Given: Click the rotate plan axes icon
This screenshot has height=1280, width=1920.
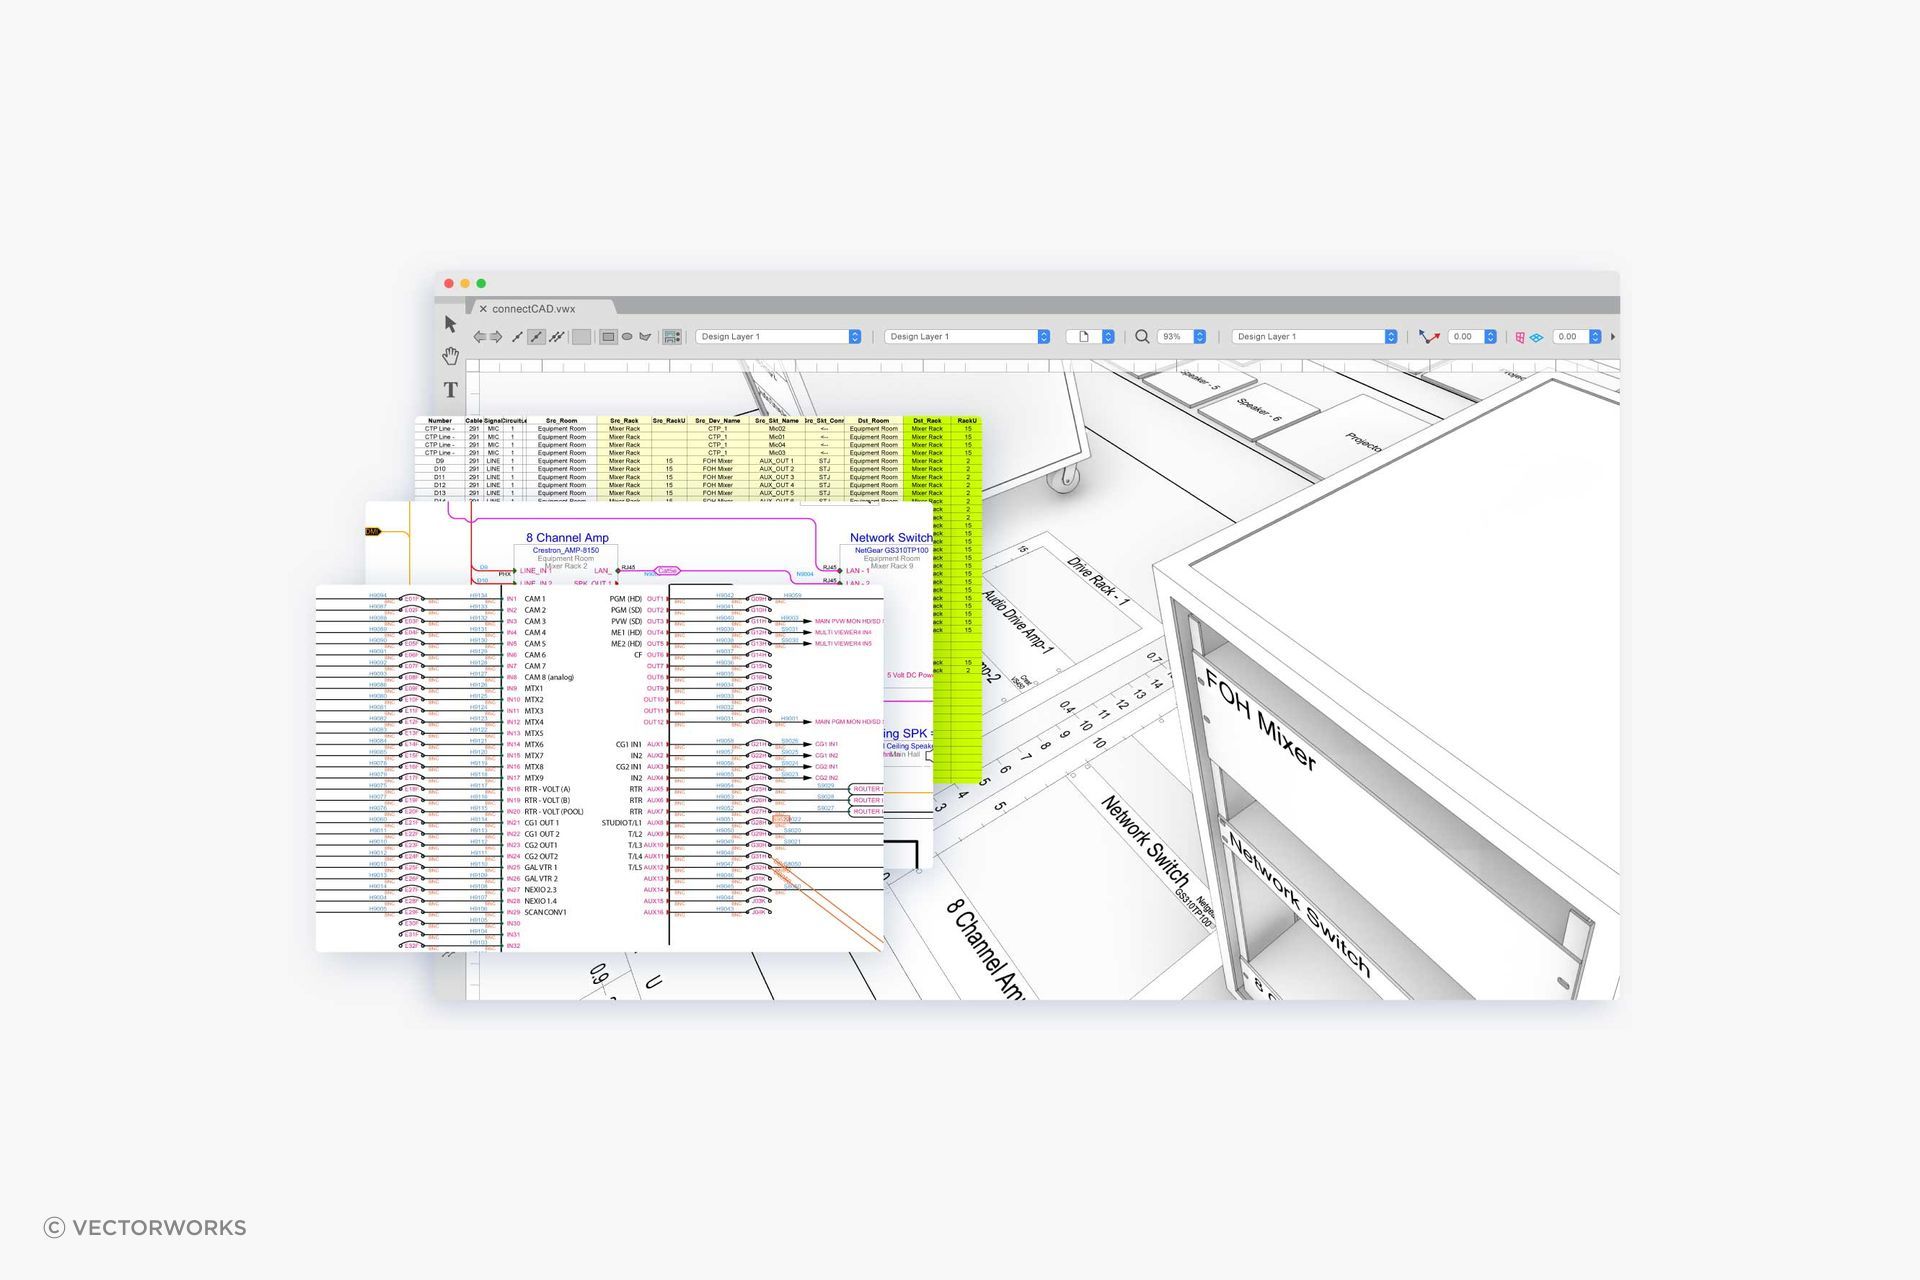Looking at the screenshot, I should [1429, 337].
